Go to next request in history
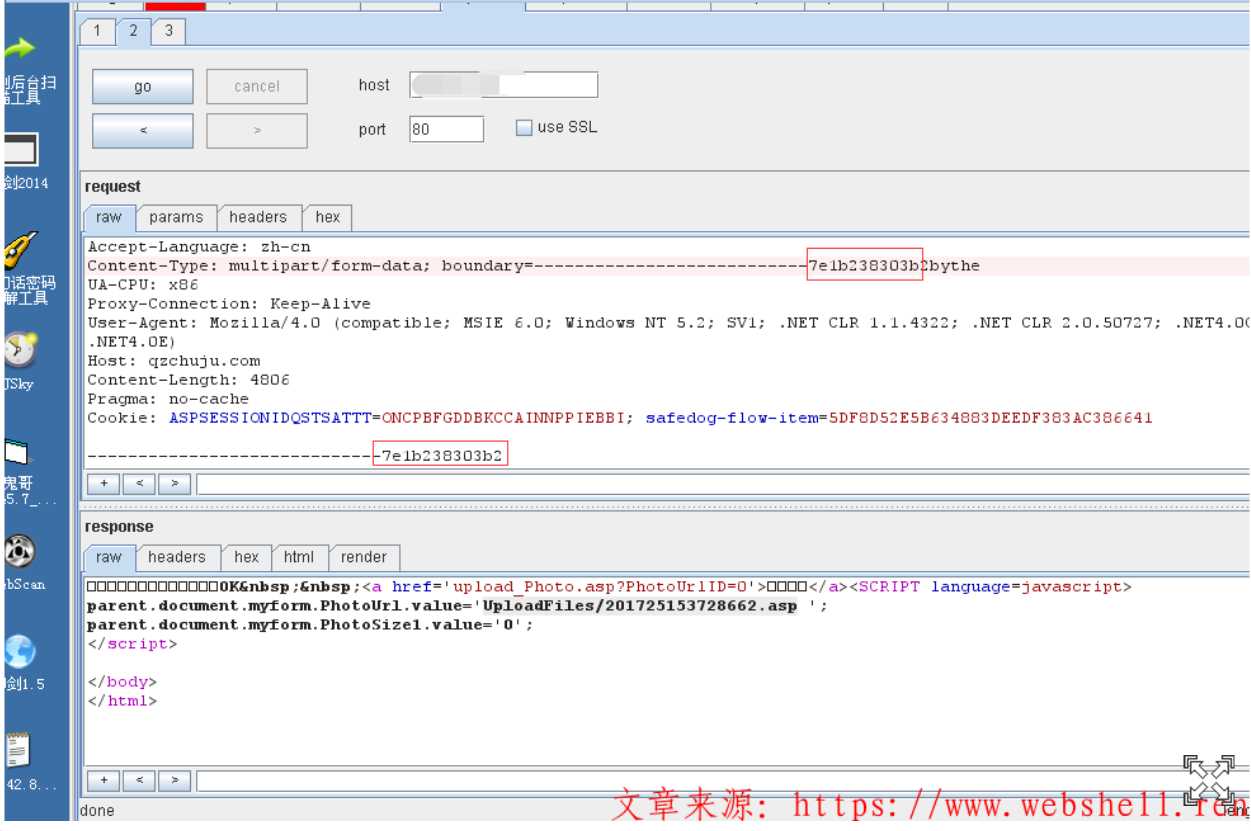This screenshot has width=1251, height=831. click(257, 131)
